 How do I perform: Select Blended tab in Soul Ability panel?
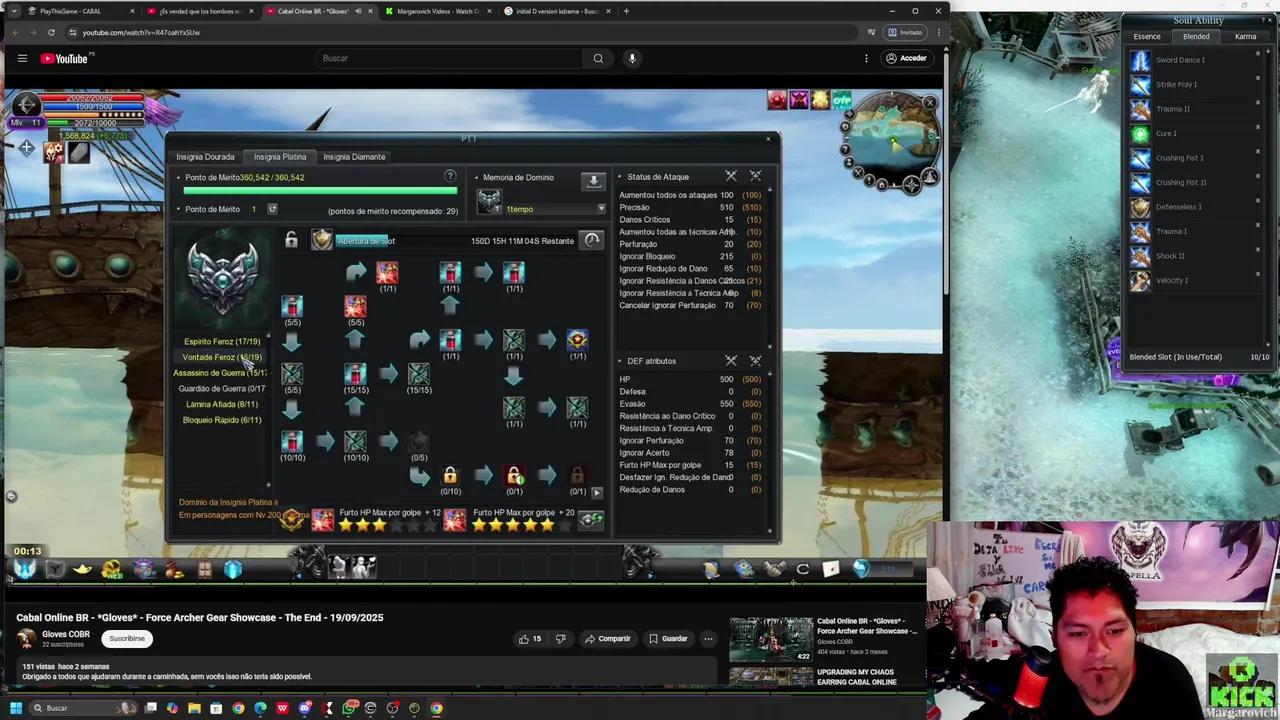pos(1196,37)
